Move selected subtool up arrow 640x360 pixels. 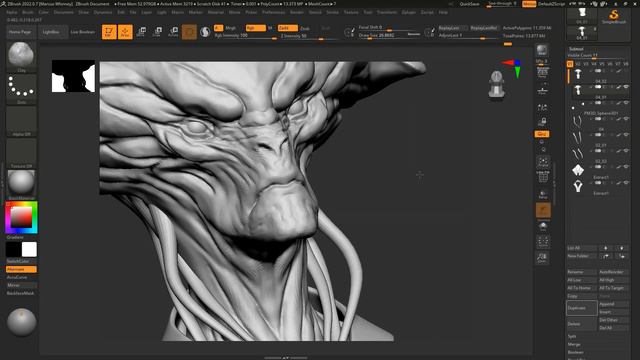pyautogui.click(x=605, y=248)
